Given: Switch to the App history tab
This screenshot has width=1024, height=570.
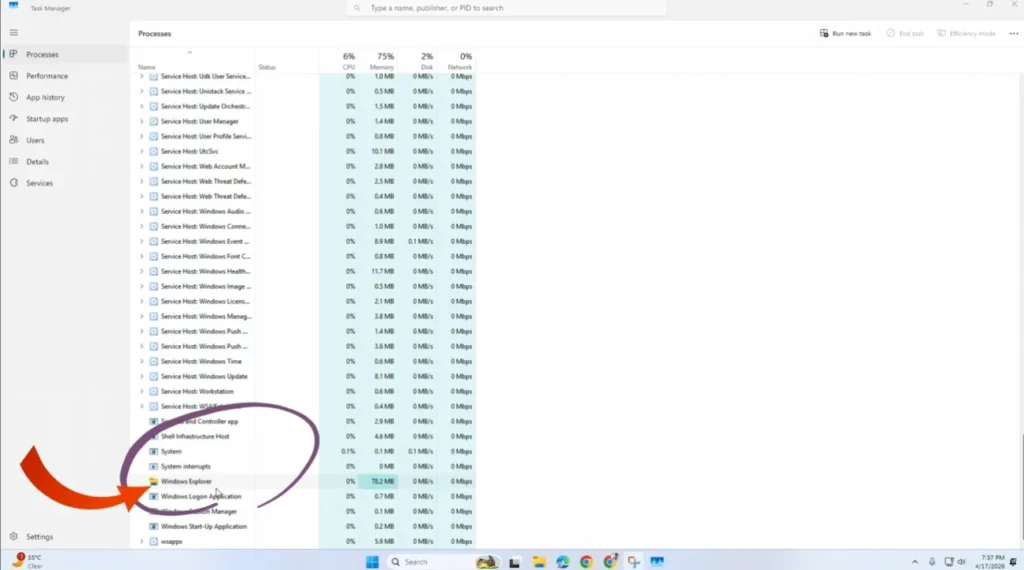Looking at the screenshot, I should tap(64, 97).
